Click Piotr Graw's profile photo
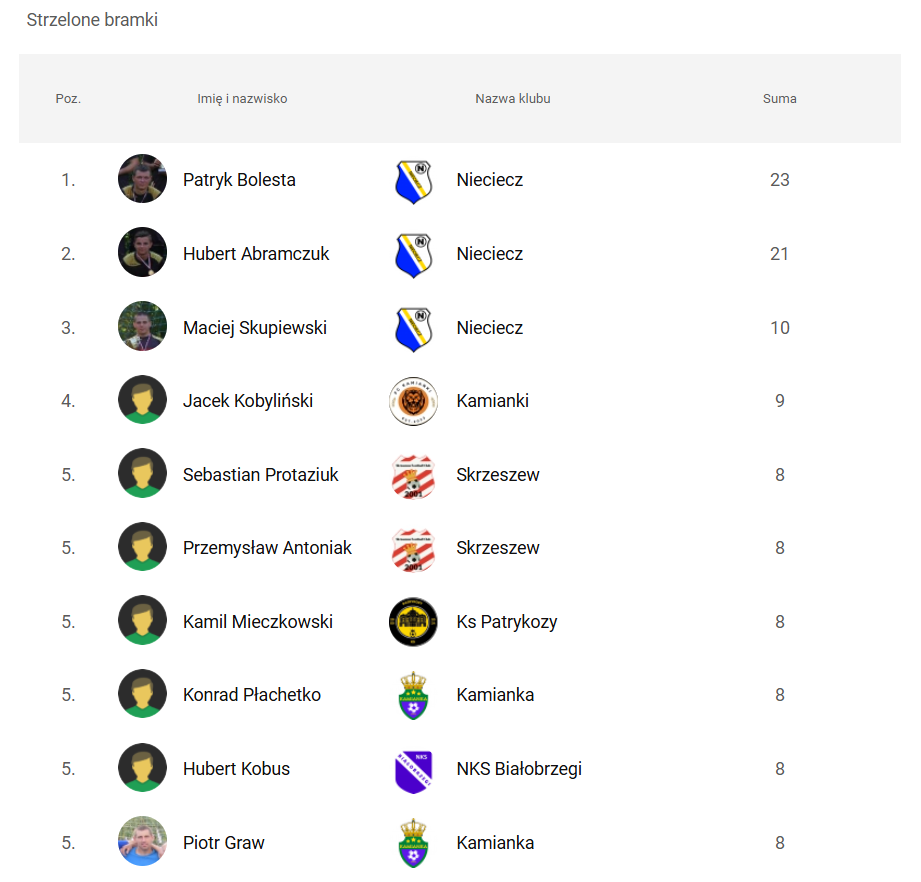Viewport: 921px width, 882px height. [x=142, y=841]
